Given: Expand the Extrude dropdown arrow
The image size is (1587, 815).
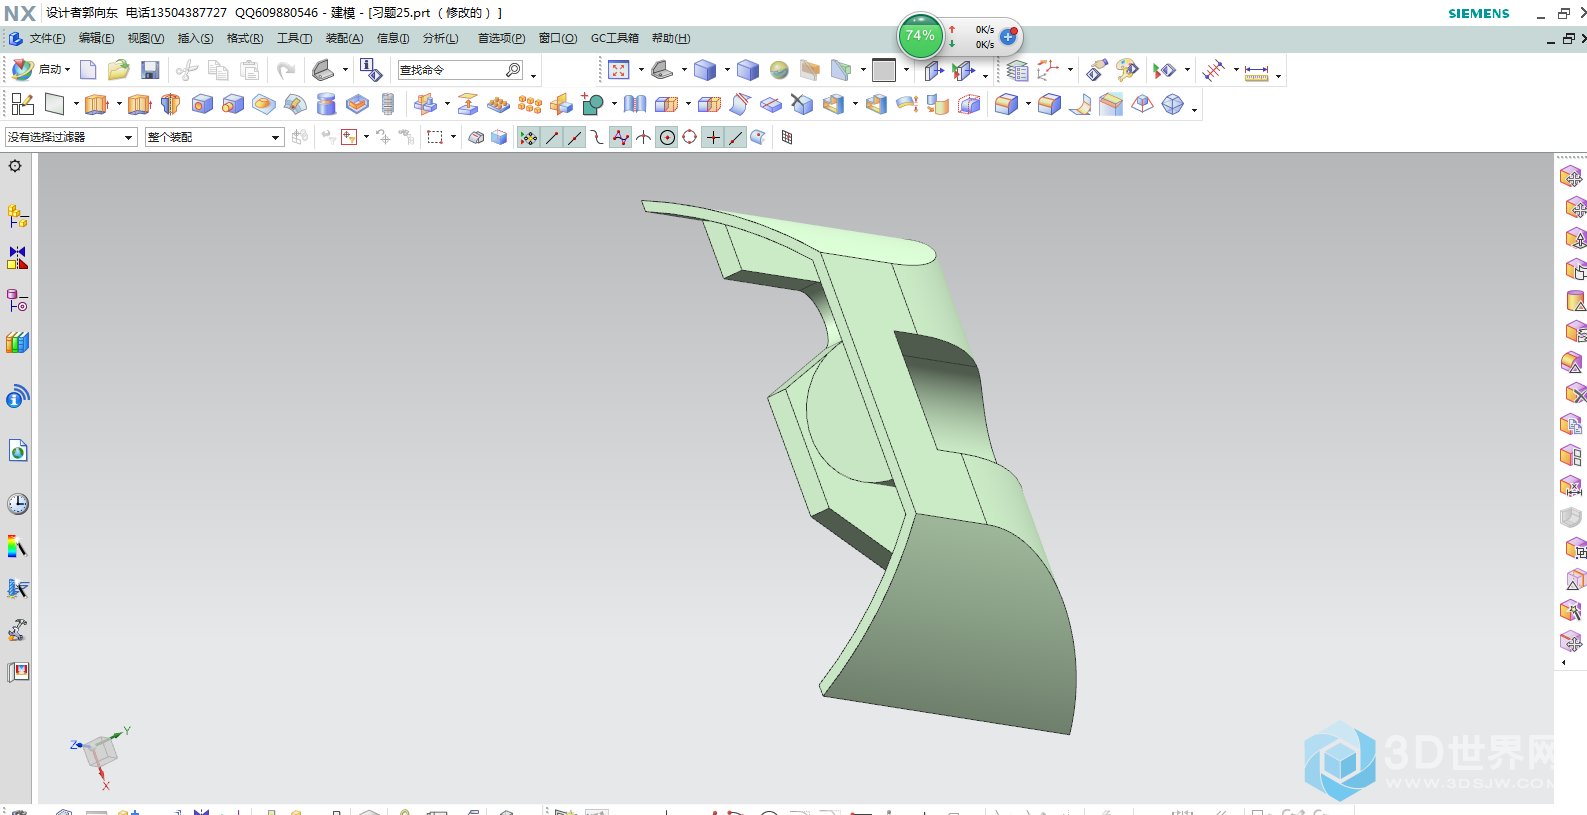Looking at the screenshot, I should pyautogui.click(x=119, y=104).
